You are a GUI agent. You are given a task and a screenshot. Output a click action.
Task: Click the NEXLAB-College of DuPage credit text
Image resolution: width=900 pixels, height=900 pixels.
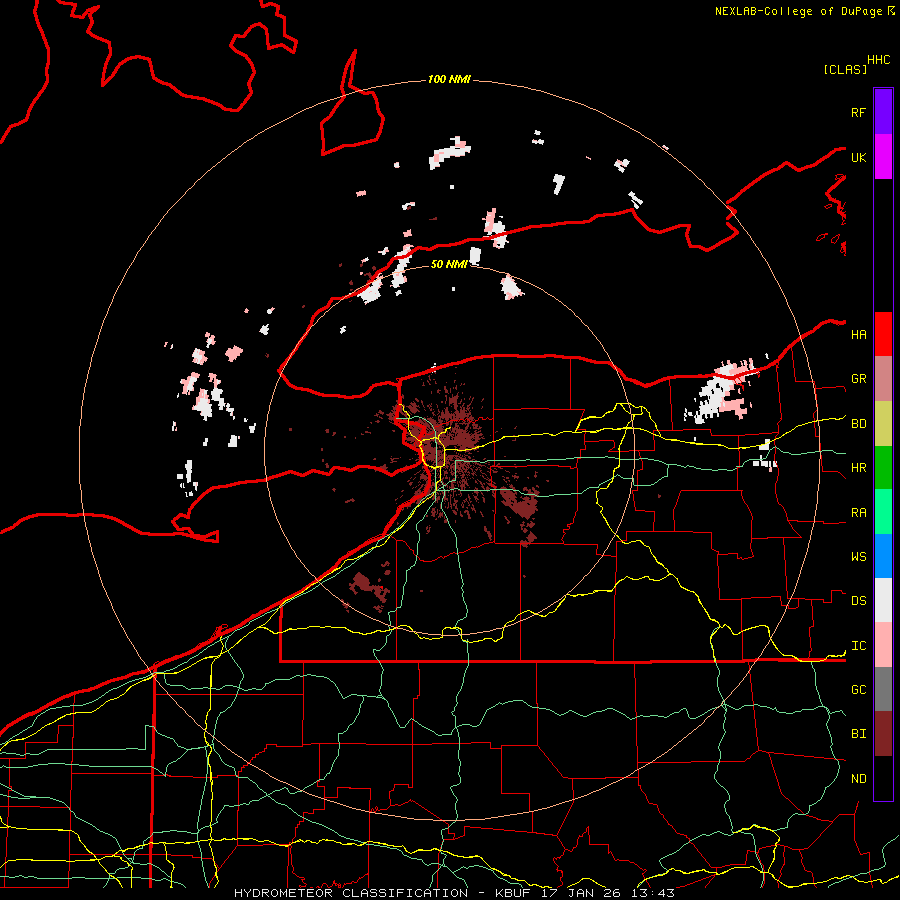(798, 11)
